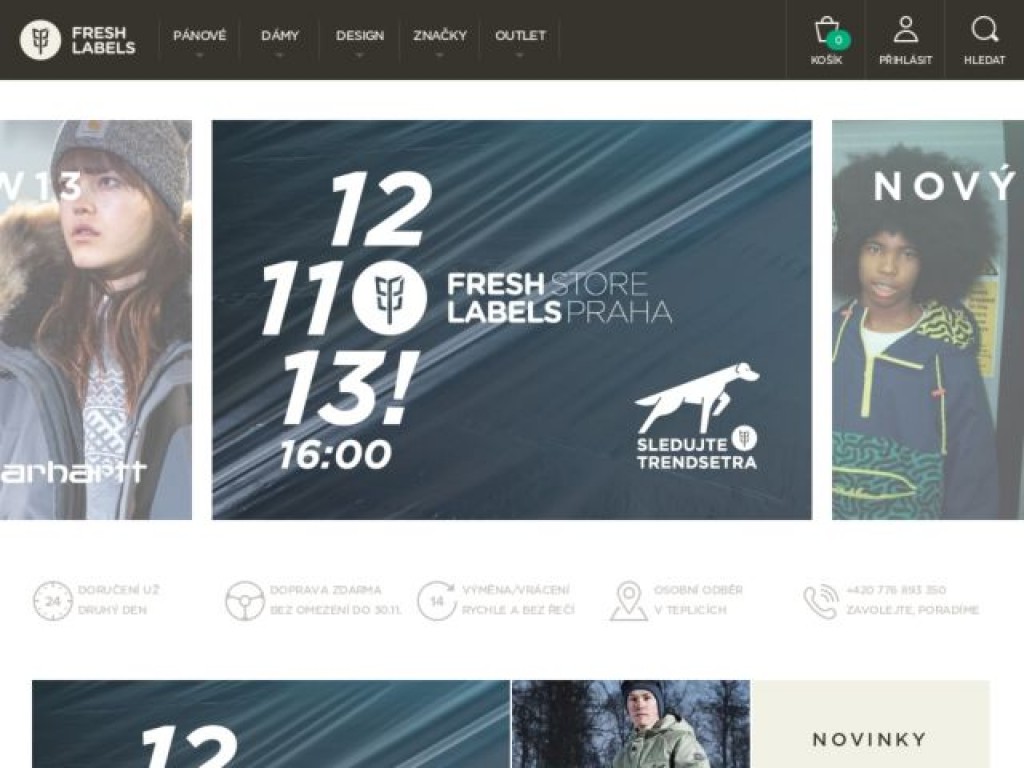Select the Carhartt slide on the left
Image resolution: width=1024 pixels, height=768 pixels.
(x=96, y=320)
